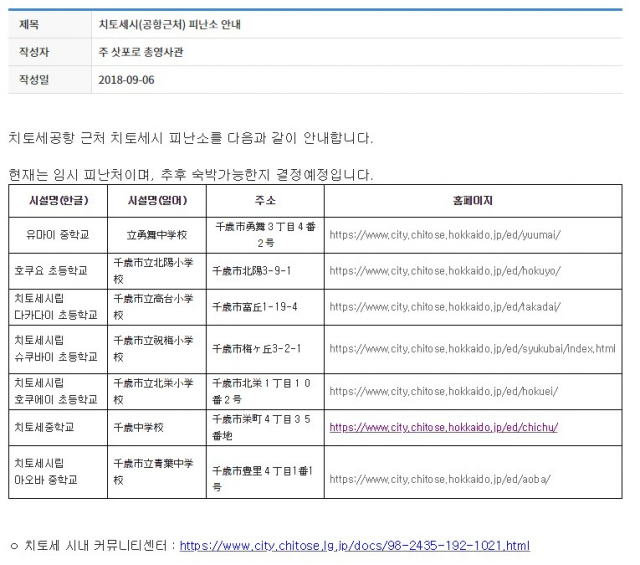Viewport: 640px width, 565px height.
Task: Select the 유마이 중학교 cell
Action: tap(58, 235)
